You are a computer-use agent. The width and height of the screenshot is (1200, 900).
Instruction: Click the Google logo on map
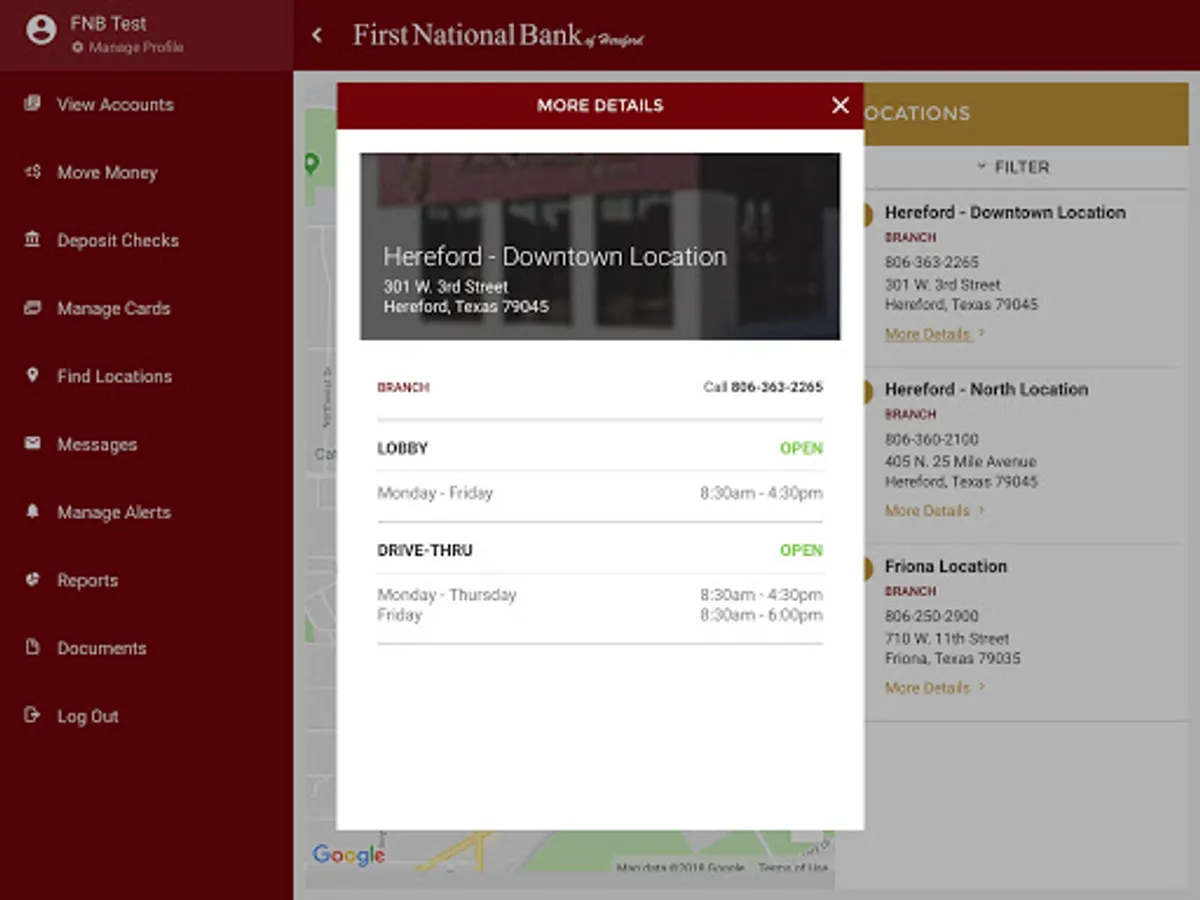click(348, 855)
